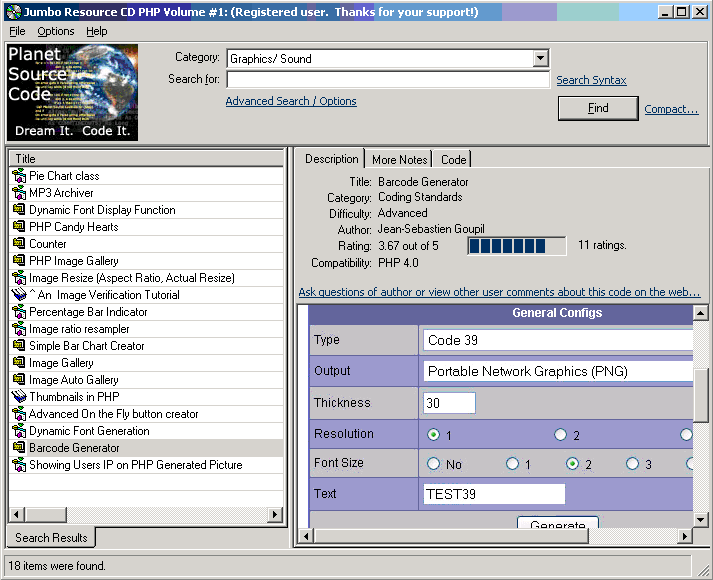The height and width of the screenshot is (580, 713).
Task: Open the ask questions of author link
Action: 499,292
